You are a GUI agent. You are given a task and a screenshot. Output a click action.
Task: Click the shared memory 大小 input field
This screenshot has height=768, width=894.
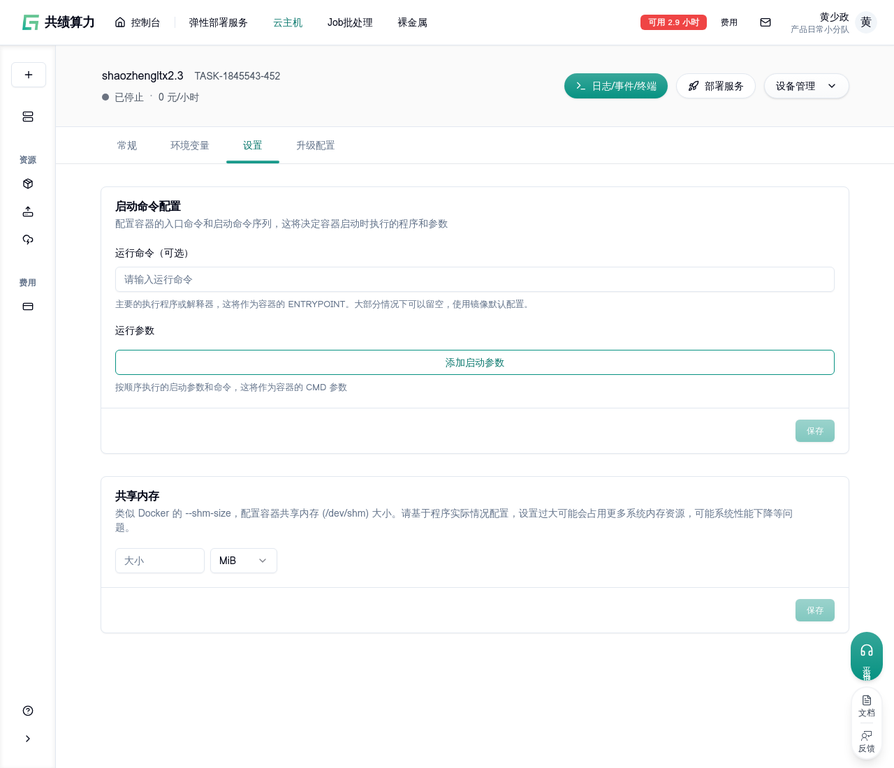(x=160, y=561)
